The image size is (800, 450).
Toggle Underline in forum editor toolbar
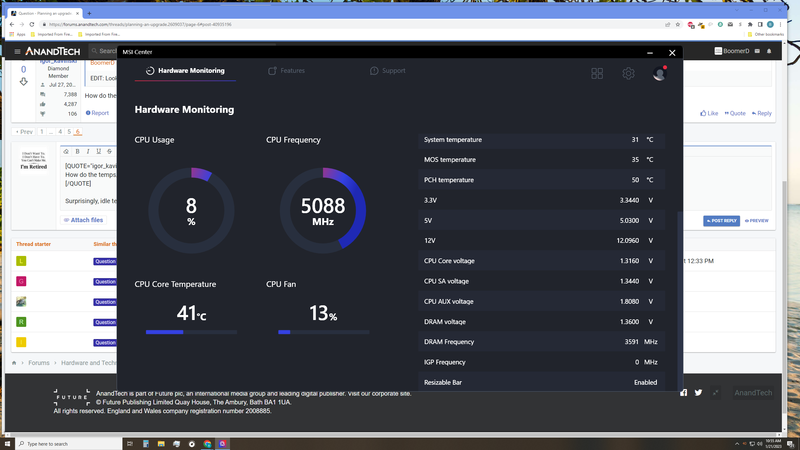(x=98, y=152)
